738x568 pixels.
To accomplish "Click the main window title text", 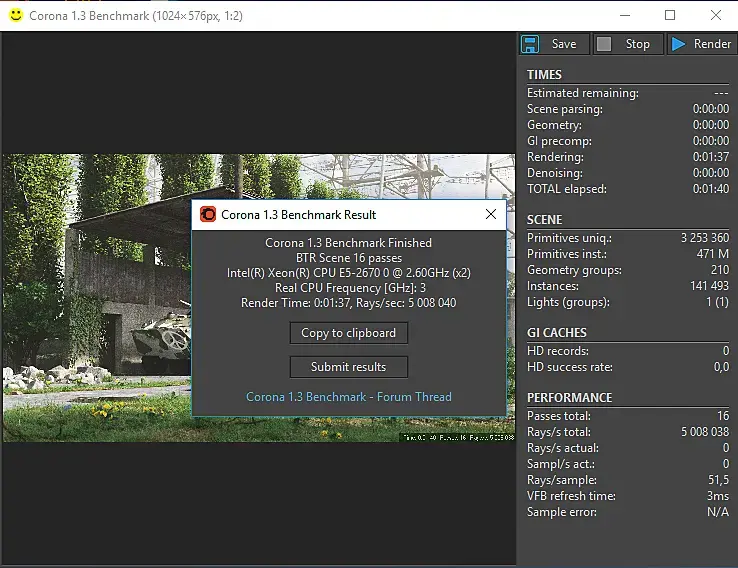I will [136, 16].
